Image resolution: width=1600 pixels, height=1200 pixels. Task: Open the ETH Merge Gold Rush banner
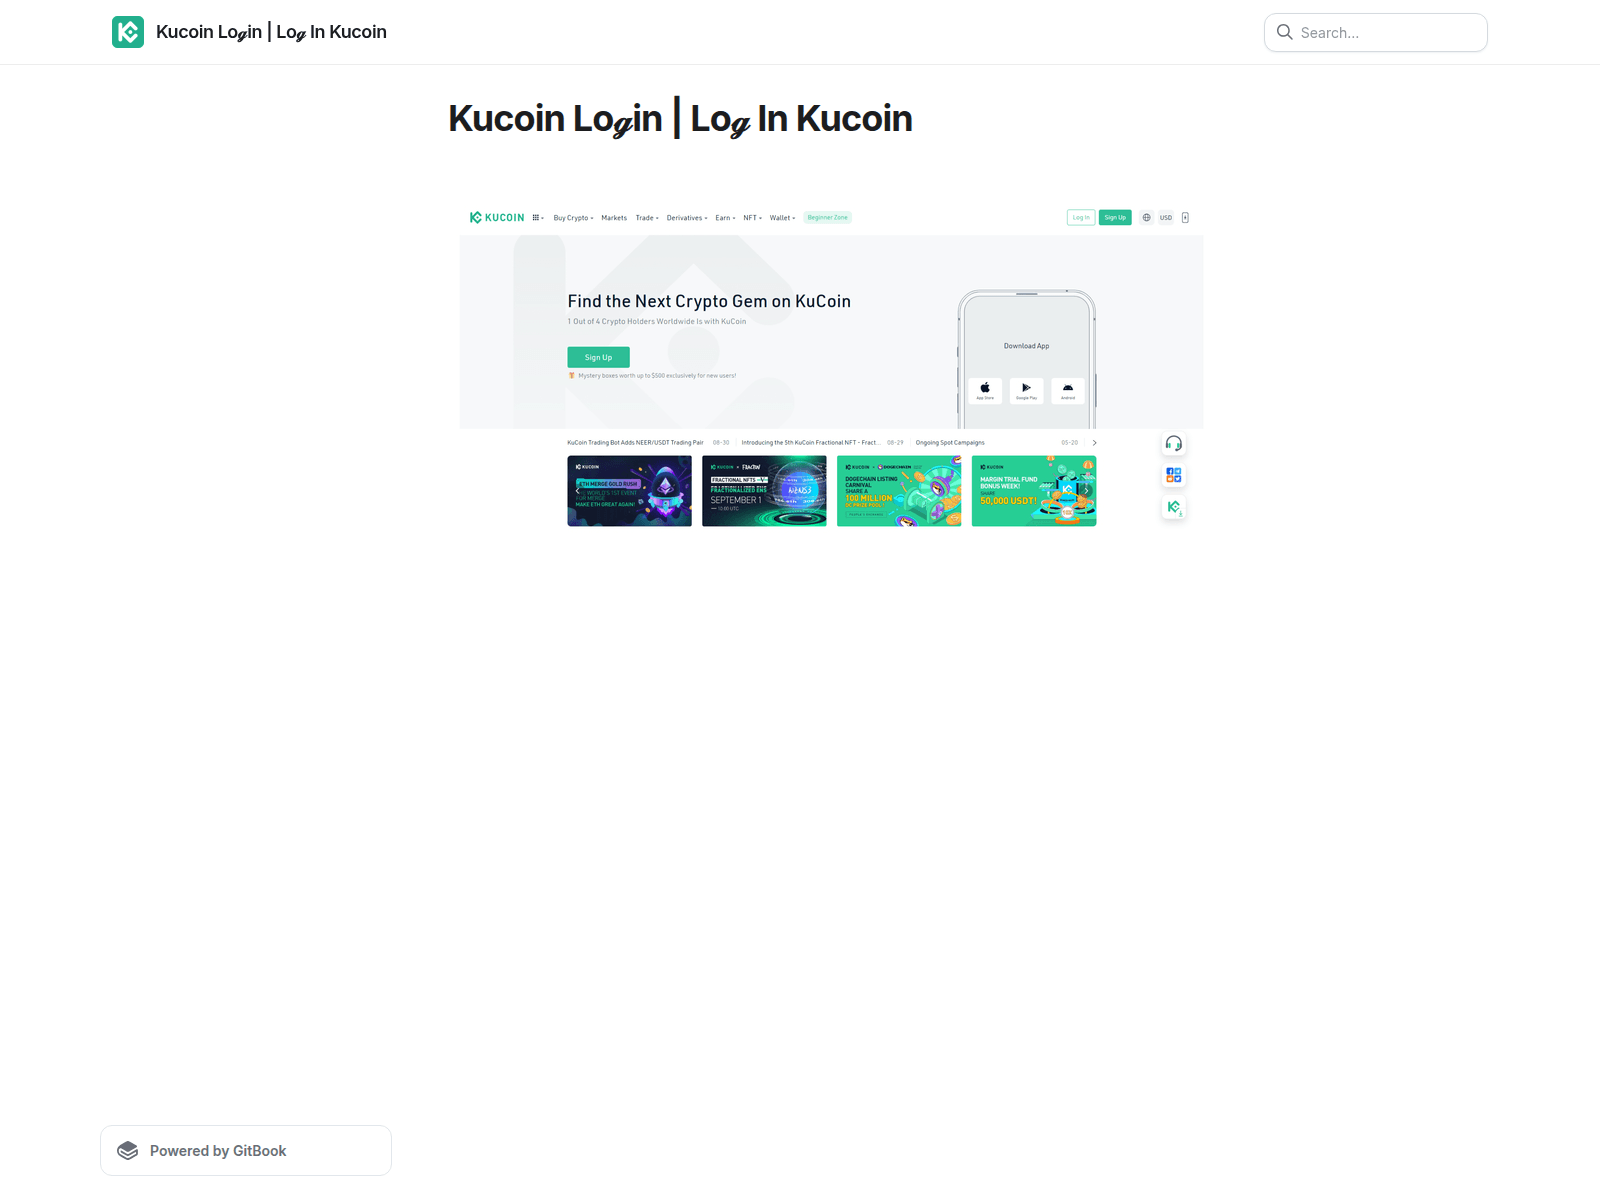click(629, 491)
